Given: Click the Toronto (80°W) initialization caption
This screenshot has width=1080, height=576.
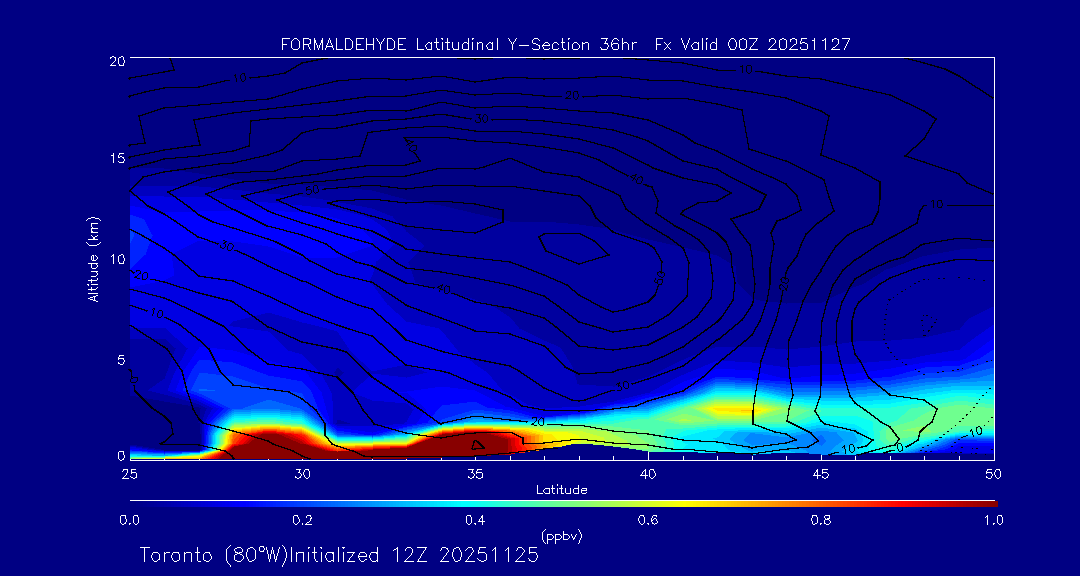Looking at the screenshot, I should coord(339,555).
